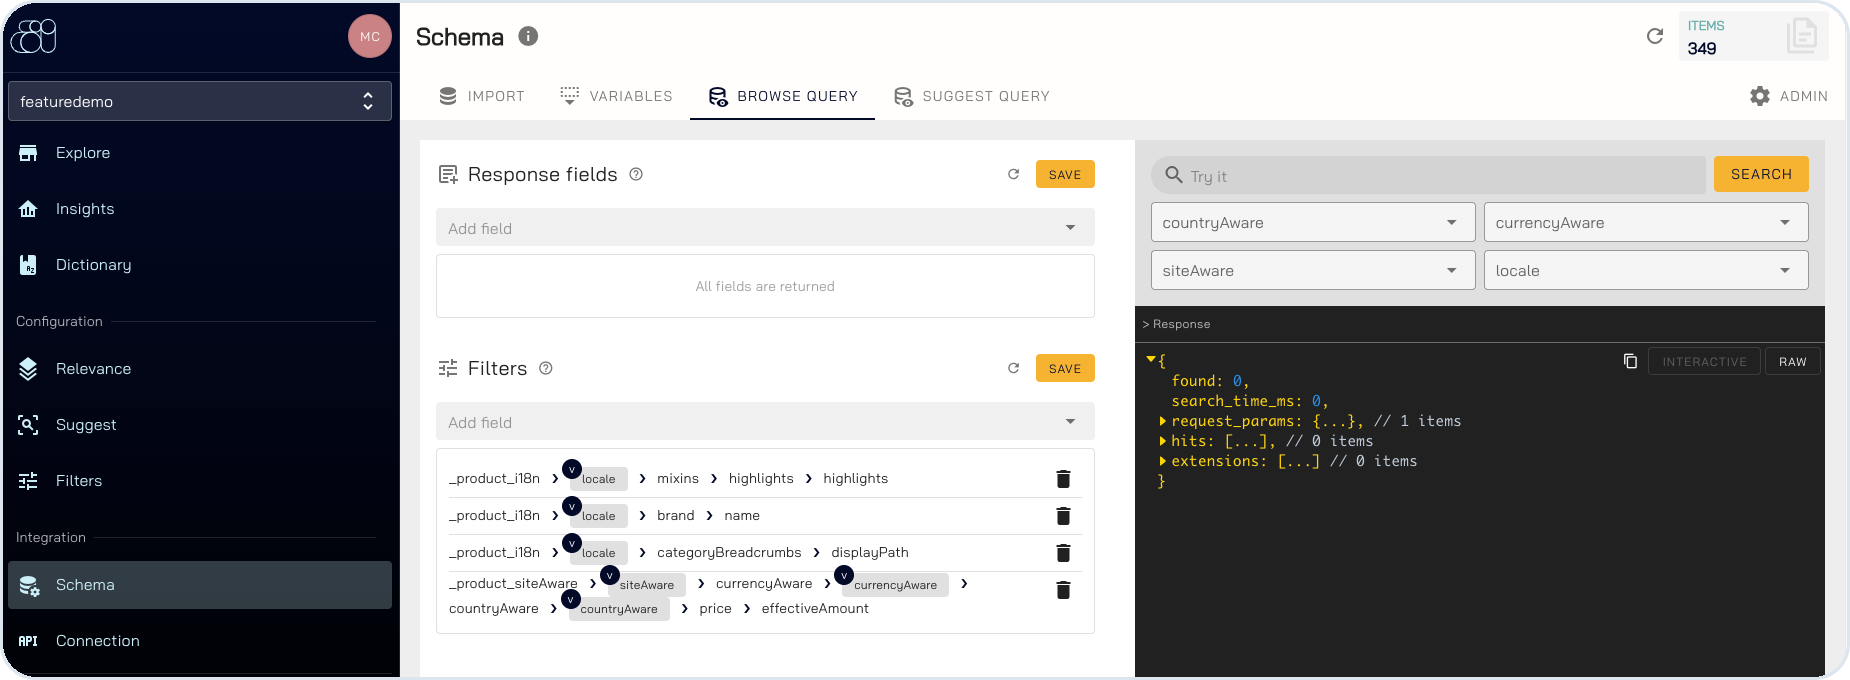The image size is (1850, 680).
Task: Save the Filters section
Action: click(1065, 368)
